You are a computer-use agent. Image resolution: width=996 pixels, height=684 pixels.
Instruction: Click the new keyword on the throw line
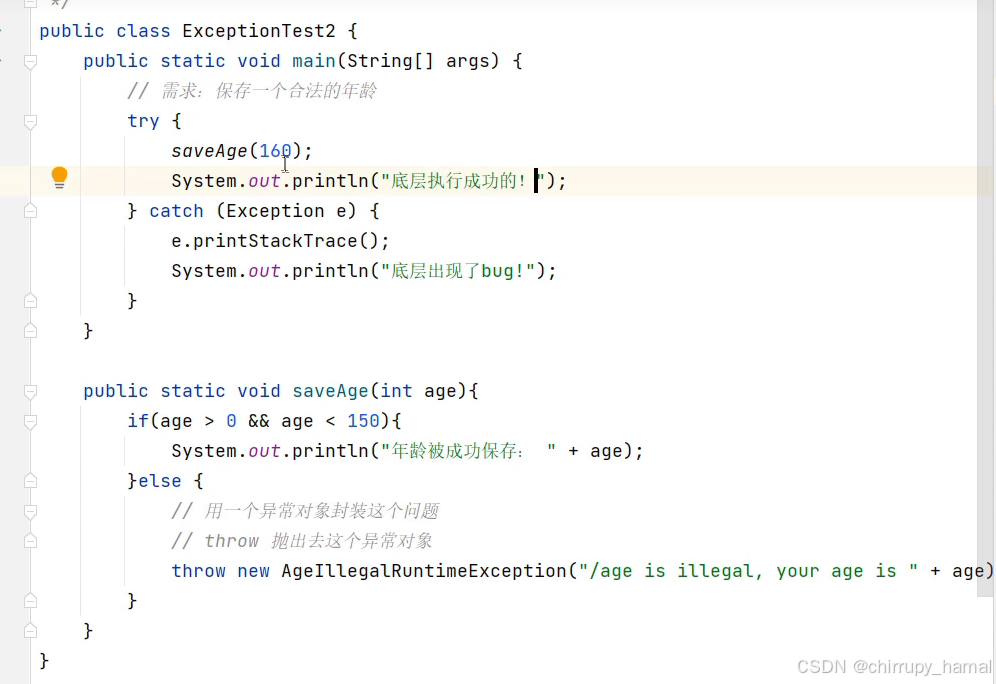[253, 571]
